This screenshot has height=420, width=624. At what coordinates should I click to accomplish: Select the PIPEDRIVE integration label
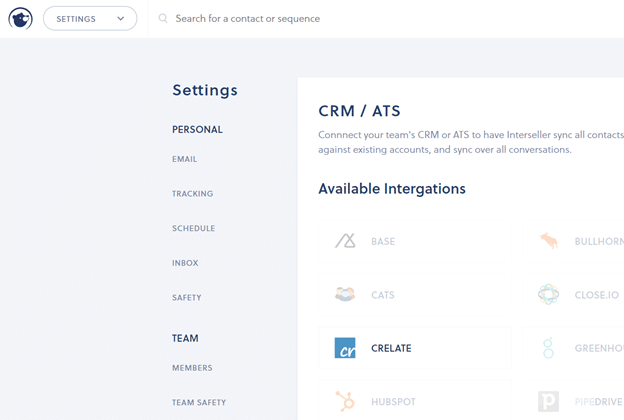[599, 402]
